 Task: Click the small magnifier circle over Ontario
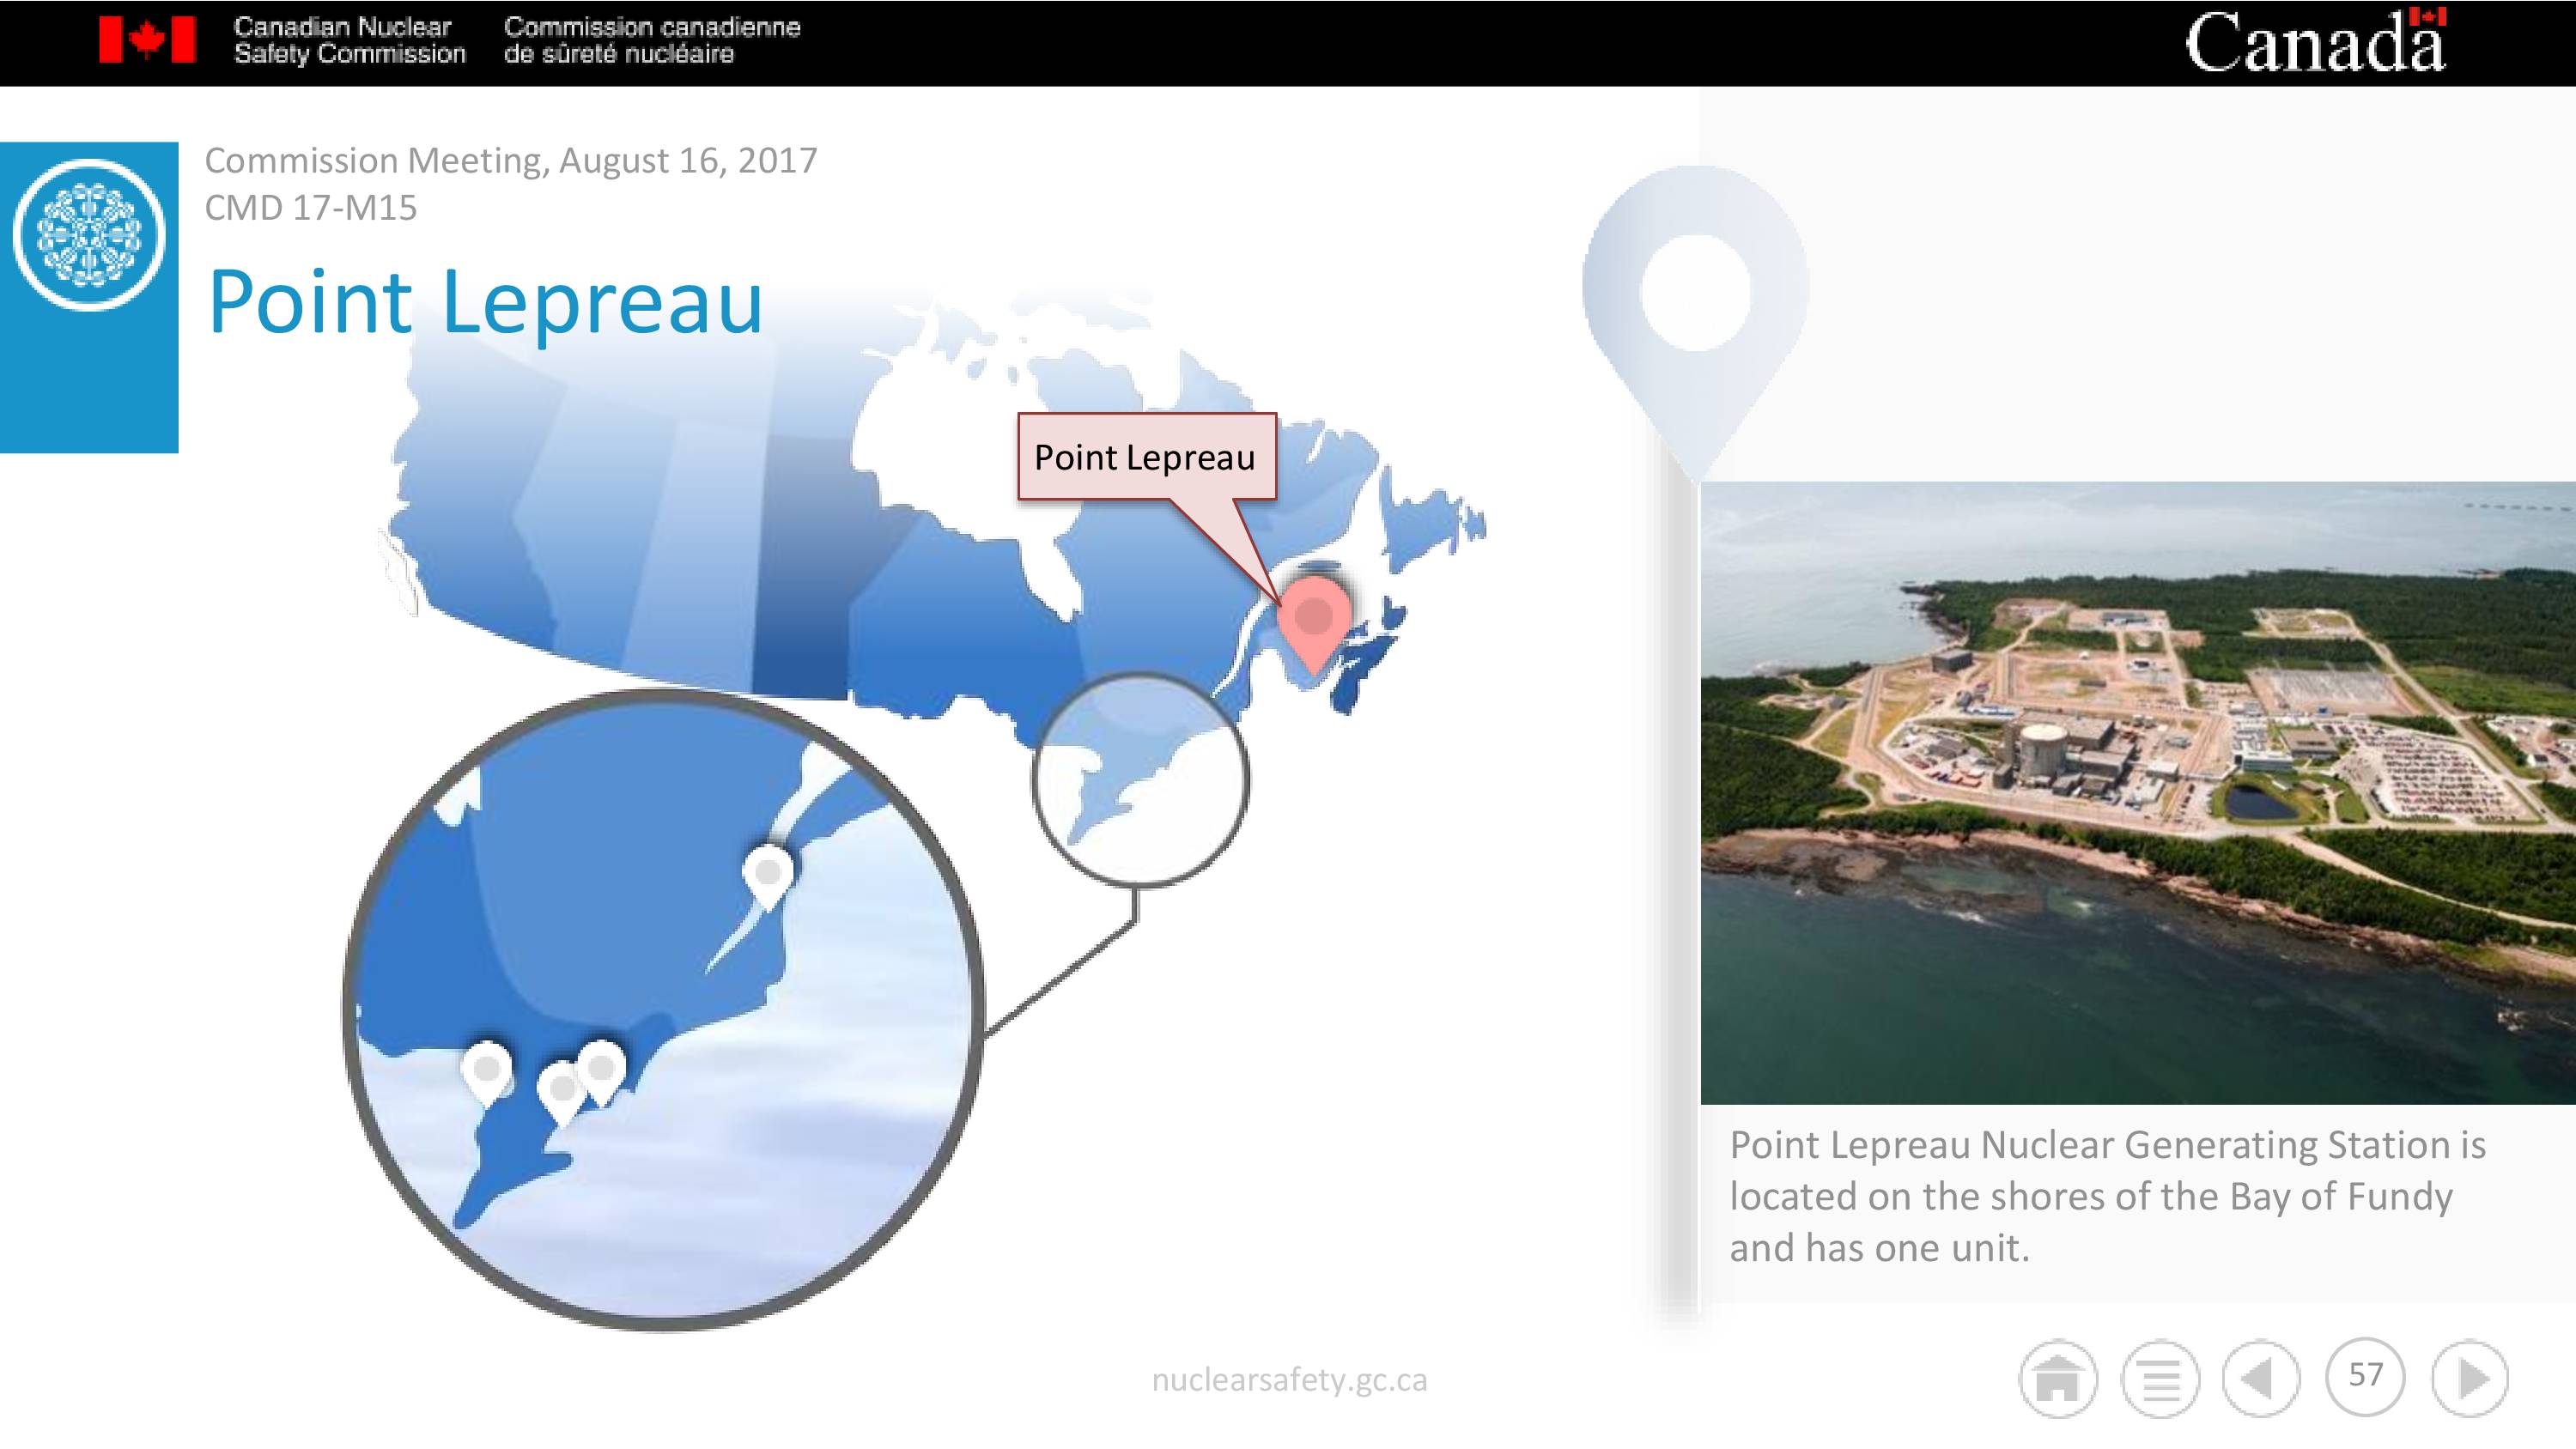coord(1140,779)
